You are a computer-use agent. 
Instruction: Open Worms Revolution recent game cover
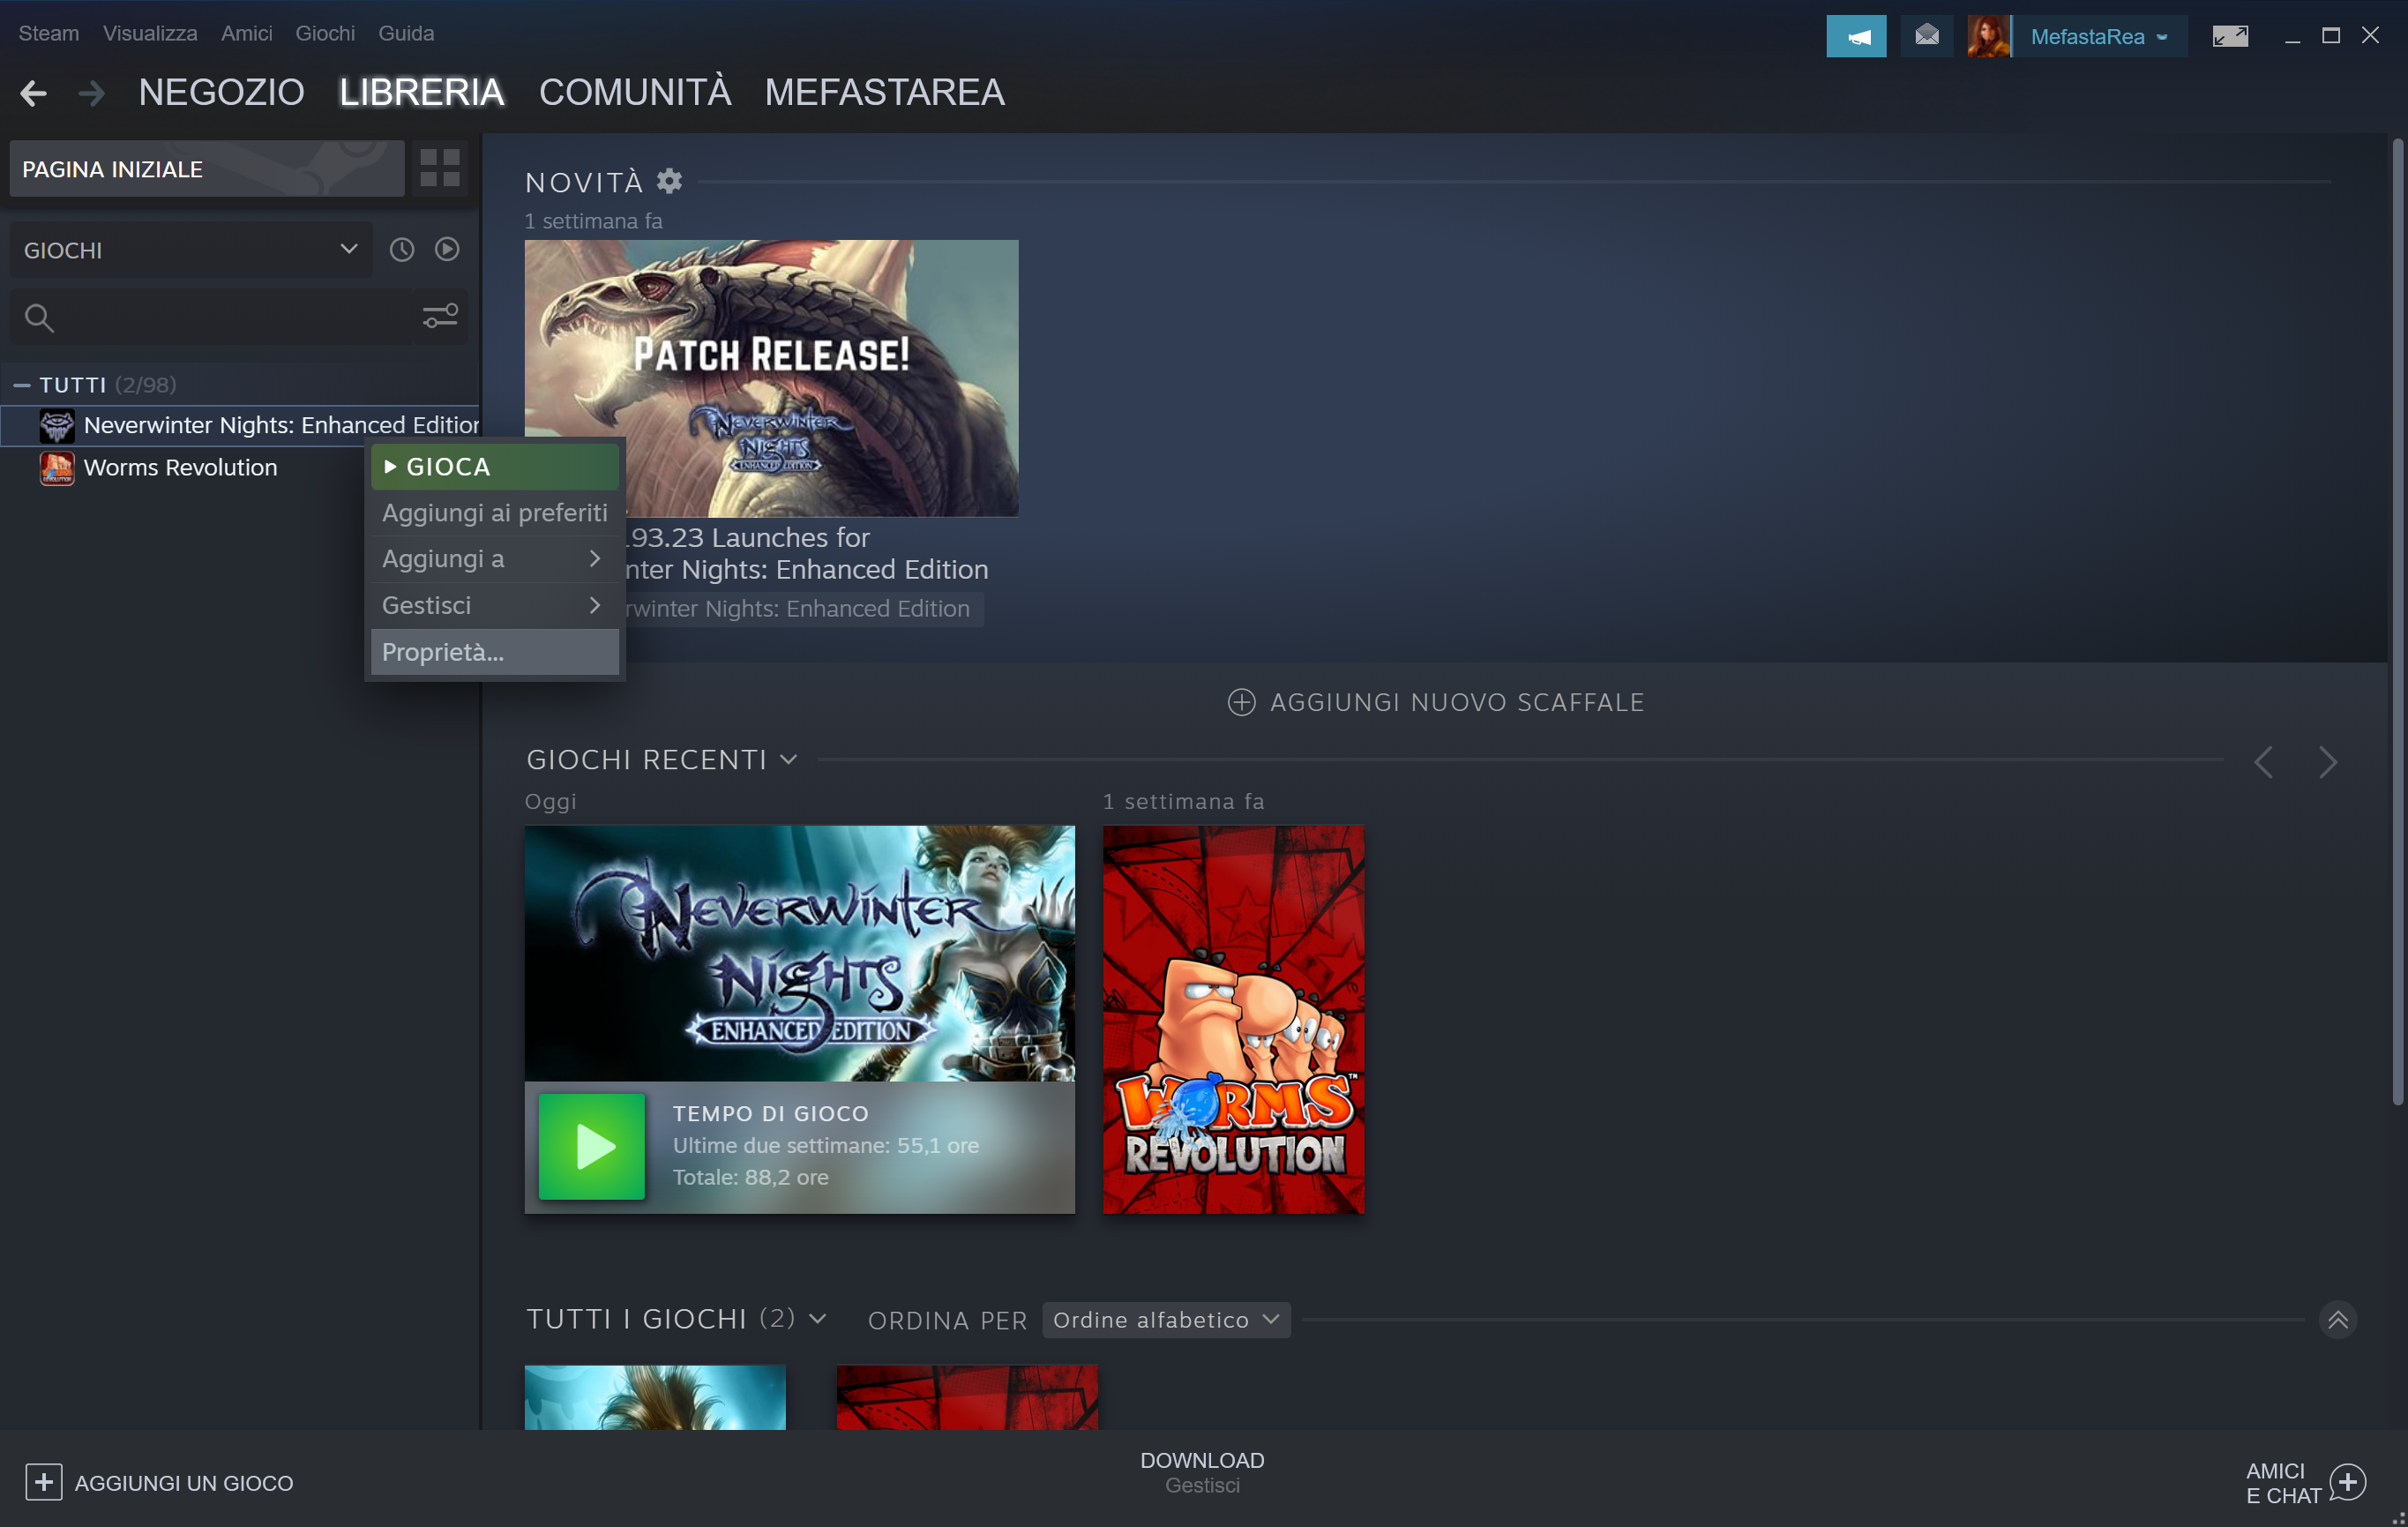click(x=1233, y=1019)
